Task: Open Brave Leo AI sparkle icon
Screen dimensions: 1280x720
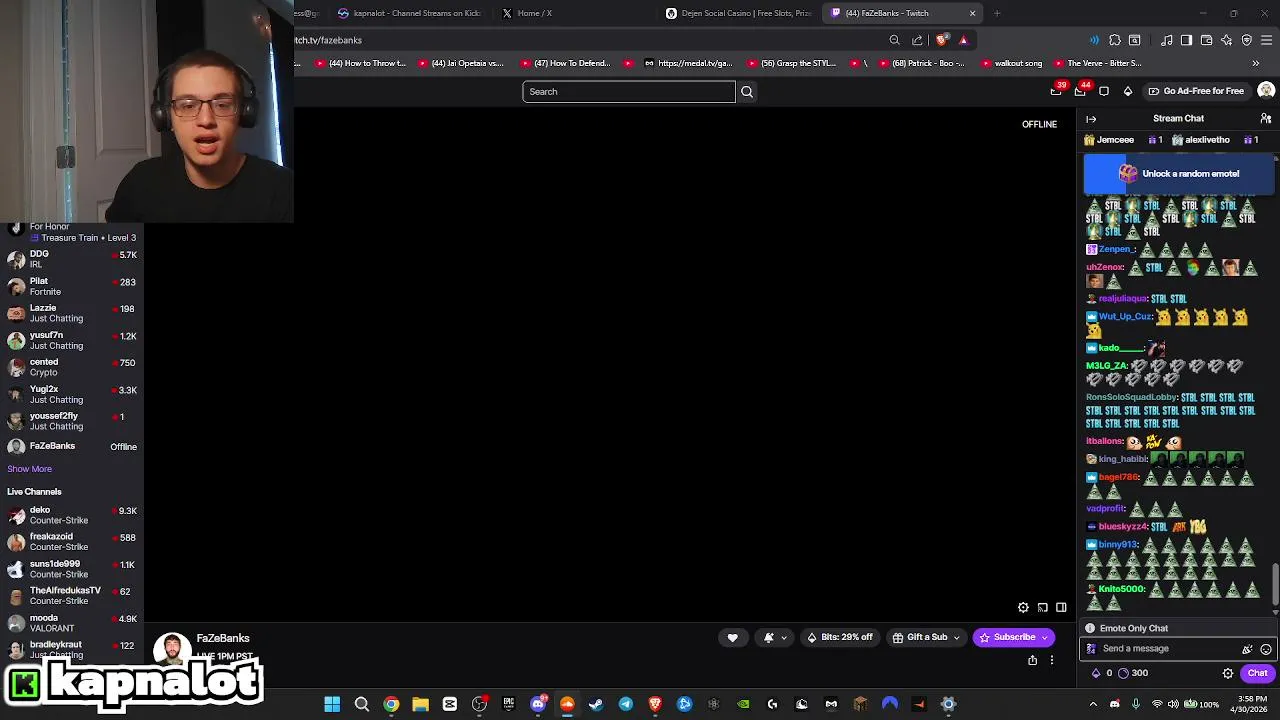Action: (x=1227, y=40)
